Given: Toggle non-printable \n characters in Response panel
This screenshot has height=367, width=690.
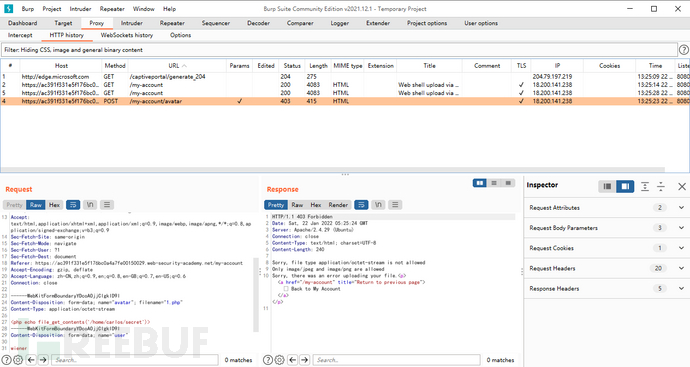Looking at the screenshot, I should coord(378,205).
